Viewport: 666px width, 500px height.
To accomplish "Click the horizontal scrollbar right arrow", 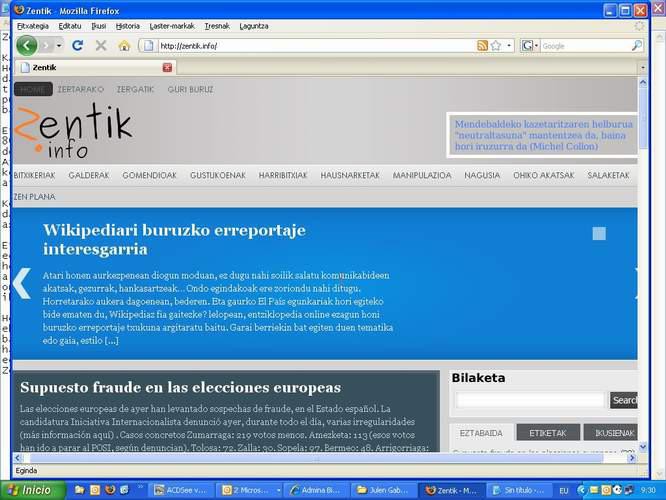I will point(632,458).
